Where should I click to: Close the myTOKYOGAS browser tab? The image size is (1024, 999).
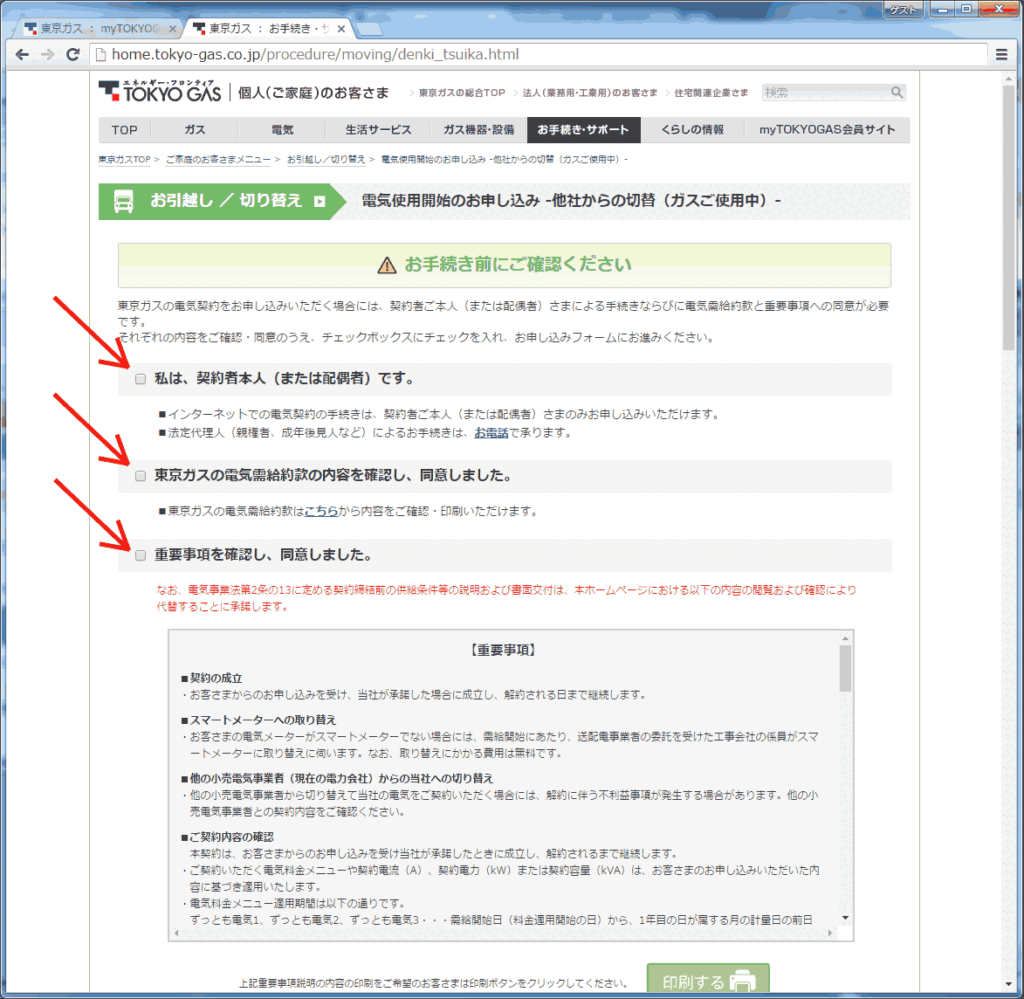172,29
